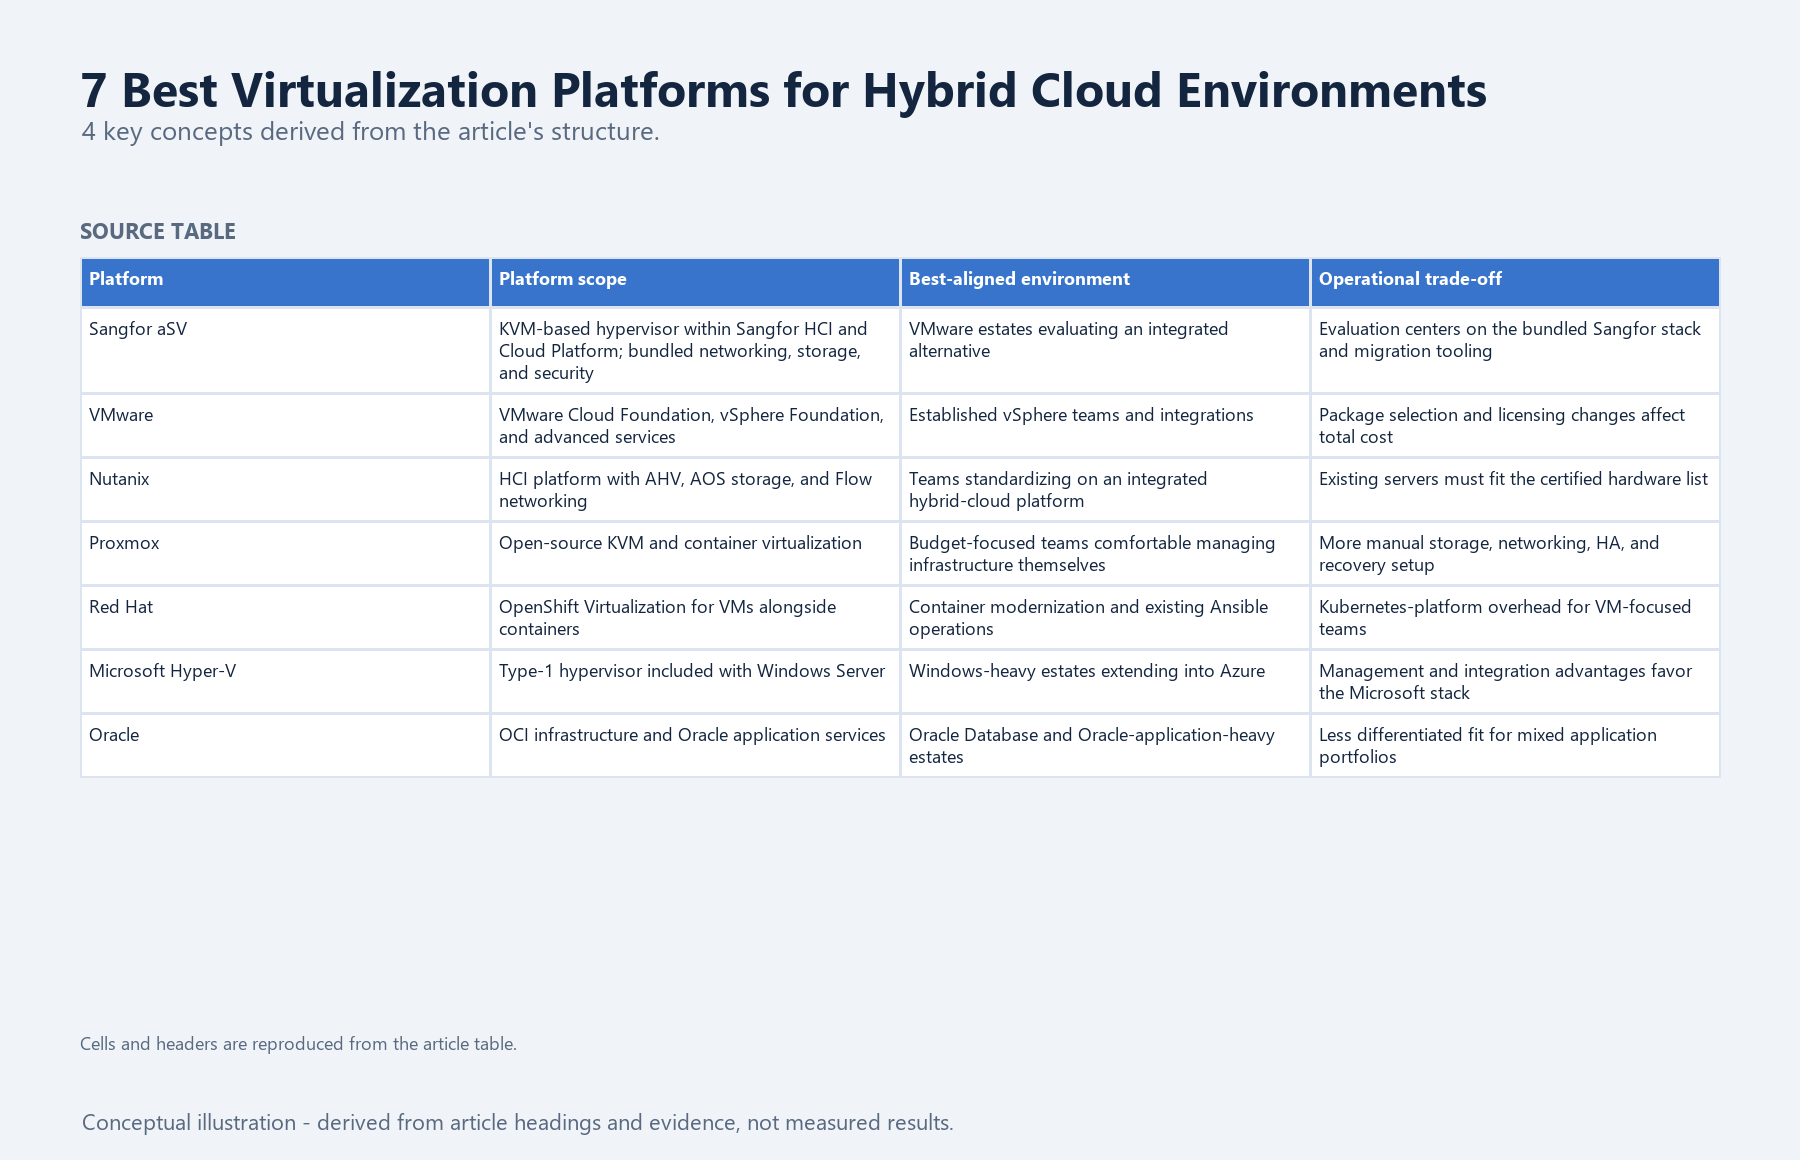Select the 'Cells and headers are reproduced' note
The width and height of the screenshot is (1800, 1160).
298,1044
